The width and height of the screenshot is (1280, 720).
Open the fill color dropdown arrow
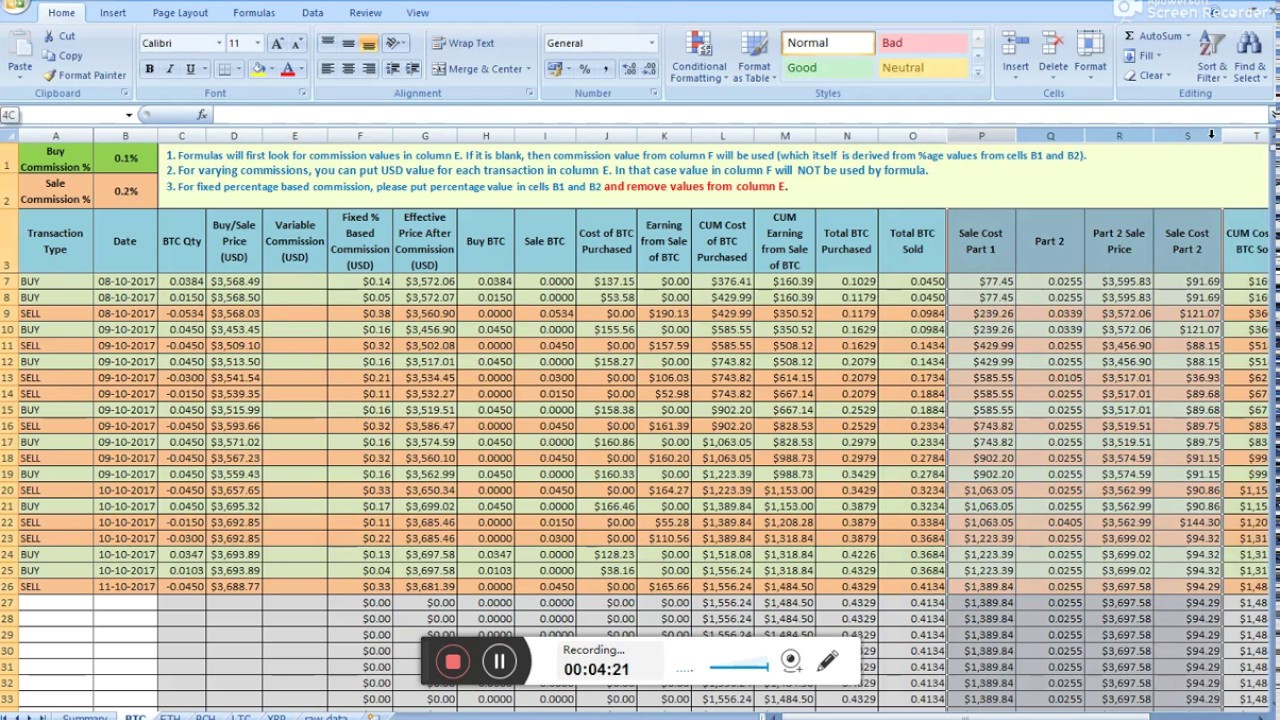pyautogui.click(x=272, y=69)
